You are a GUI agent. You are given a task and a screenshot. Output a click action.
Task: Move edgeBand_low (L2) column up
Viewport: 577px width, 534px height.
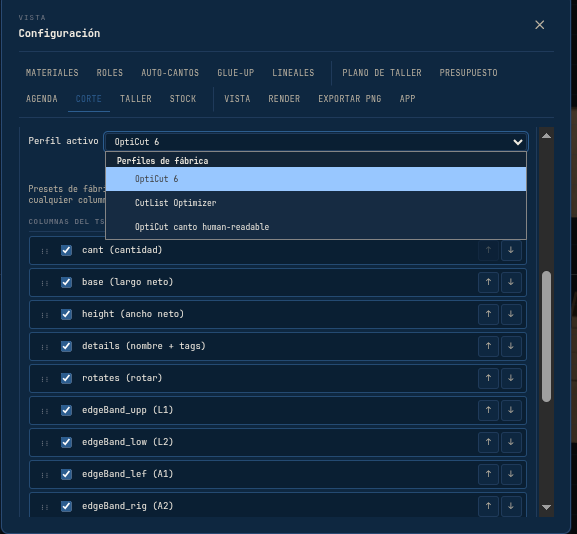click(x=488, y=442)
